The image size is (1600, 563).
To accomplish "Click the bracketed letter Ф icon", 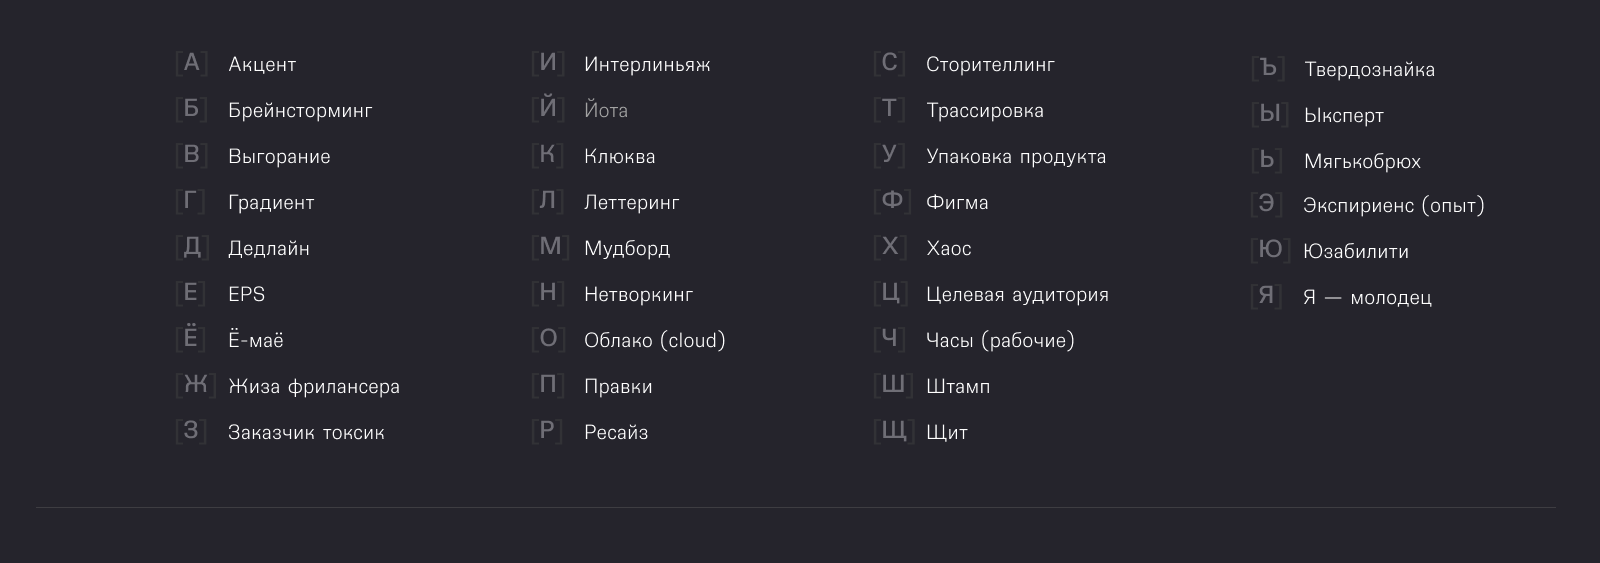I will [x=891, y=201].
